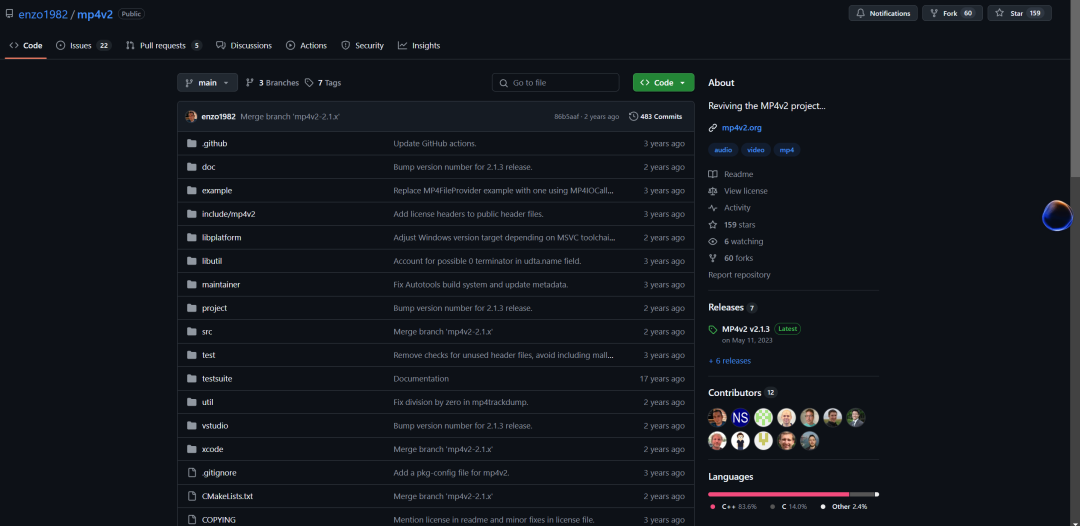The height and width of the screenshot is (526, 1080).
Task: Open commit message 'Update GitHub actions.'
Action: 435,143
